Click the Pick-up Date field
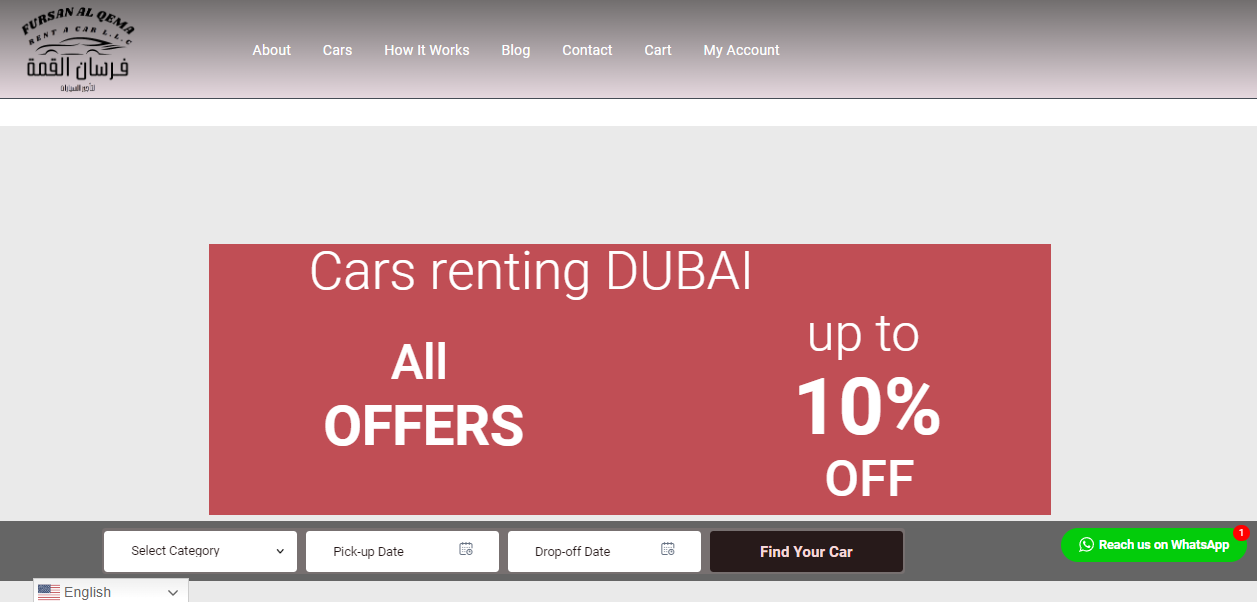Image resolution: width=1257 pixels, height=602 pixels. coord(402,551)
